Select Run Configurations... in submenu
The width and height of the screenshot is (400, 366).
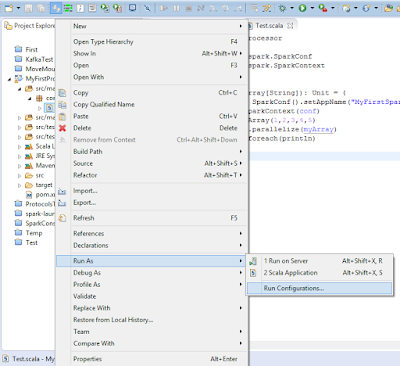coord(319,288)
